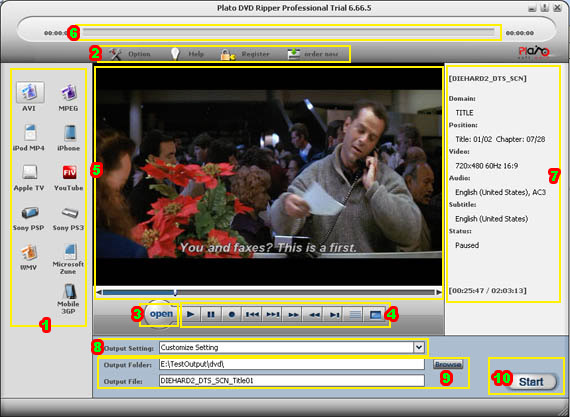Click the Output Folder path field

(x=292, y=364)
